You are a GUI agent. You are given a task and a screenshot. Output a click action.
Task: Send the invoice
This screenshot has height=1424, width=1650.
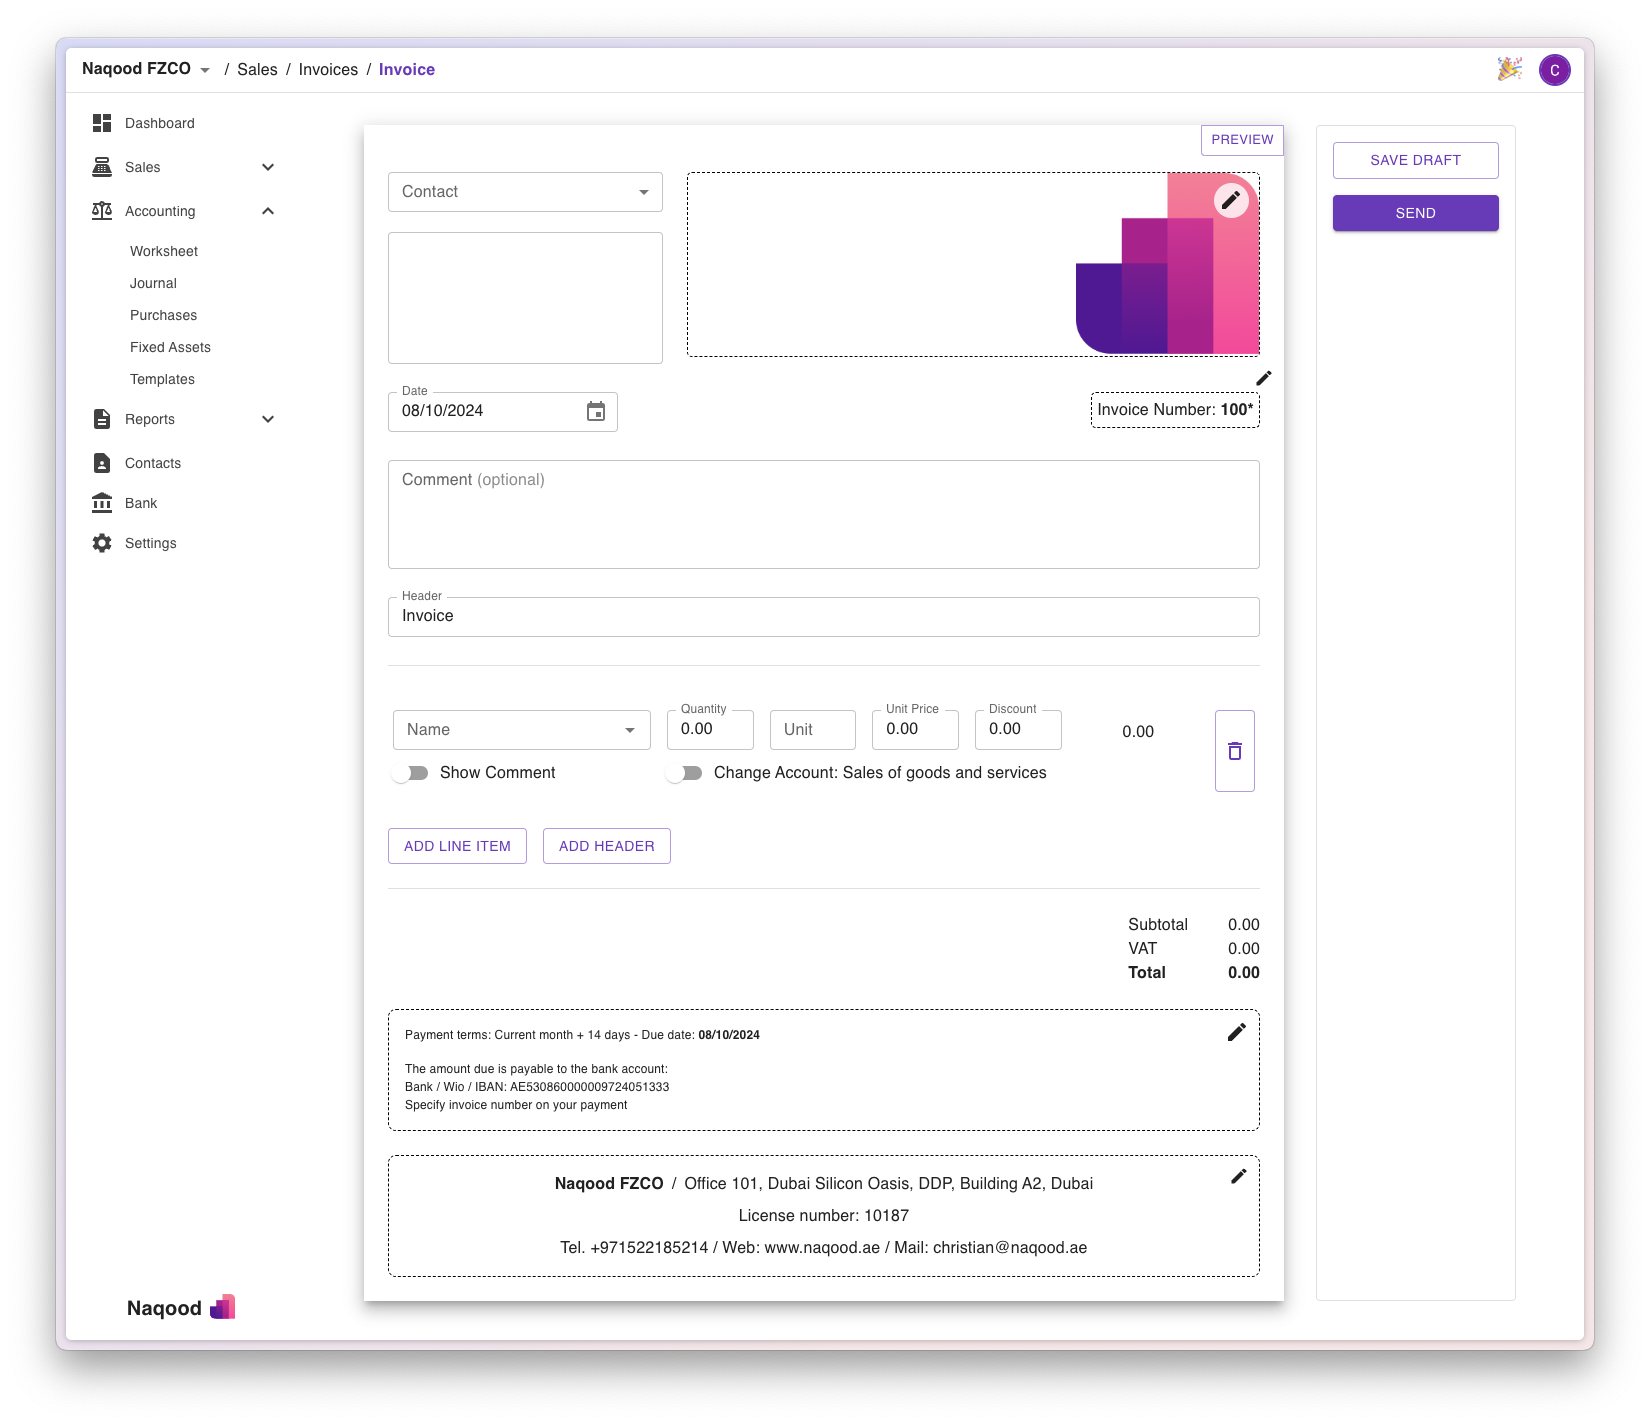tap(1415, 212)
